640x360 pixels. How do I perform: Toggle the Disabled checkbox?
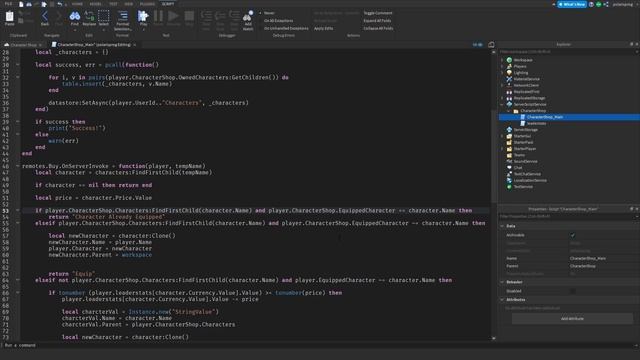(573, 291)
